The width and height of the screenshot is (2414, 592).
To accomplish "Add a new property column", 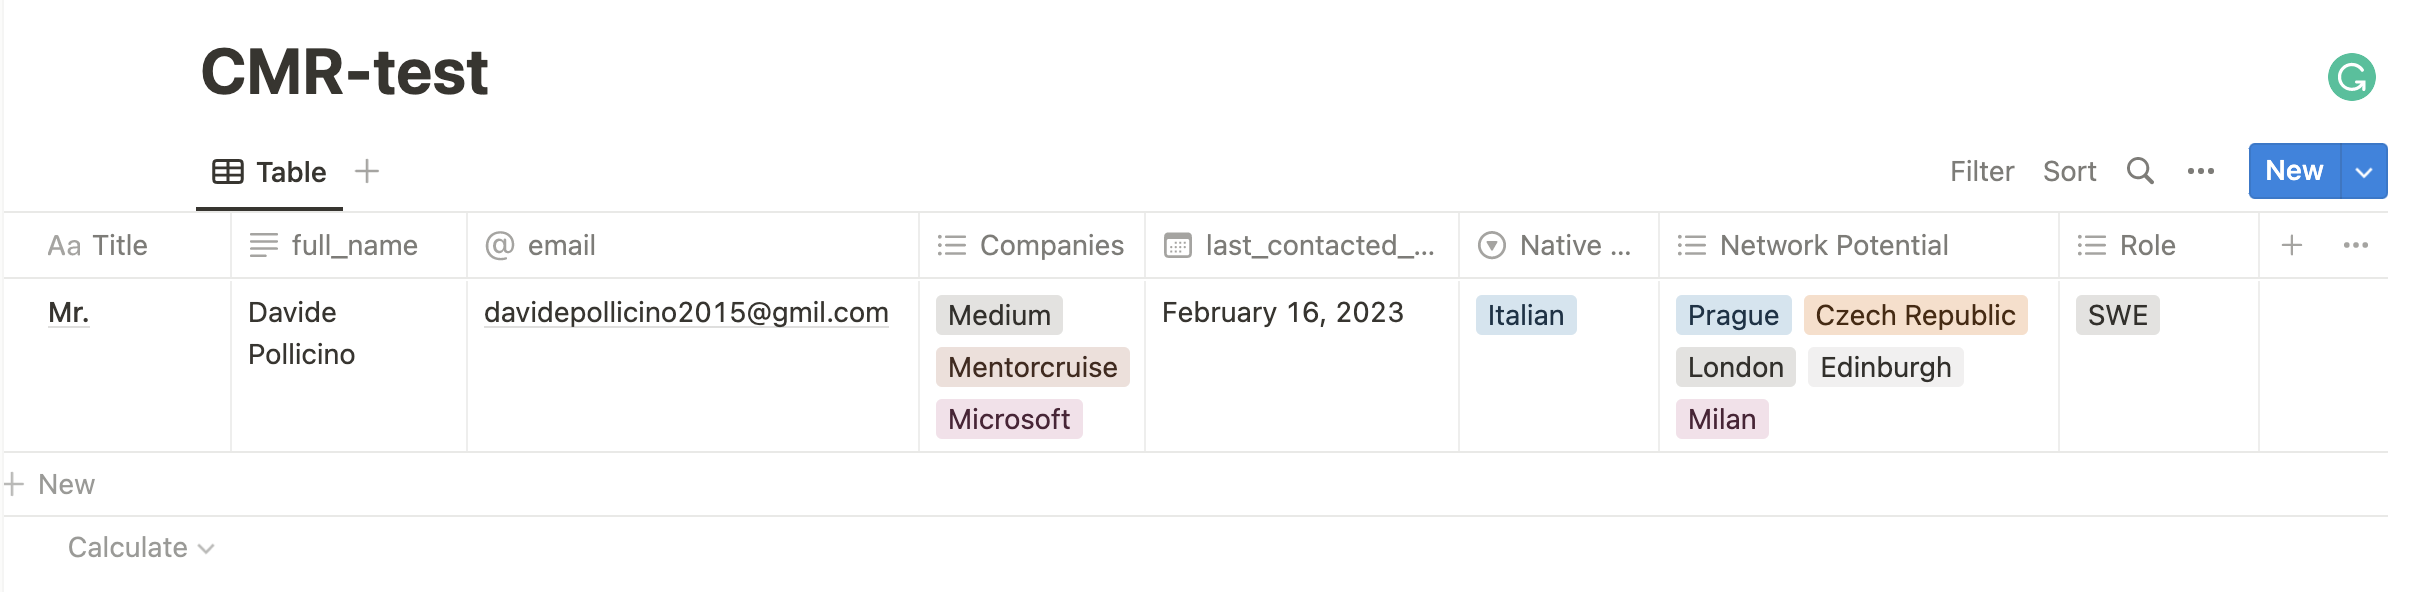I will (2292, 245).
